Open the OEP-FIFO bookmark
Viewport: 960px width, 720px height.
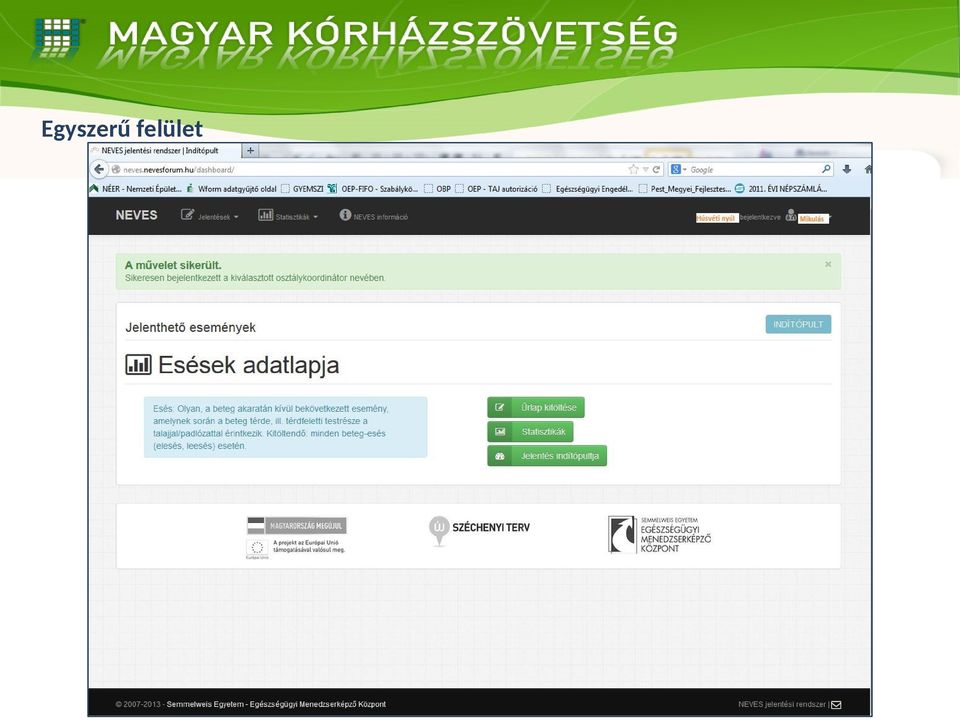coord(373,189)
